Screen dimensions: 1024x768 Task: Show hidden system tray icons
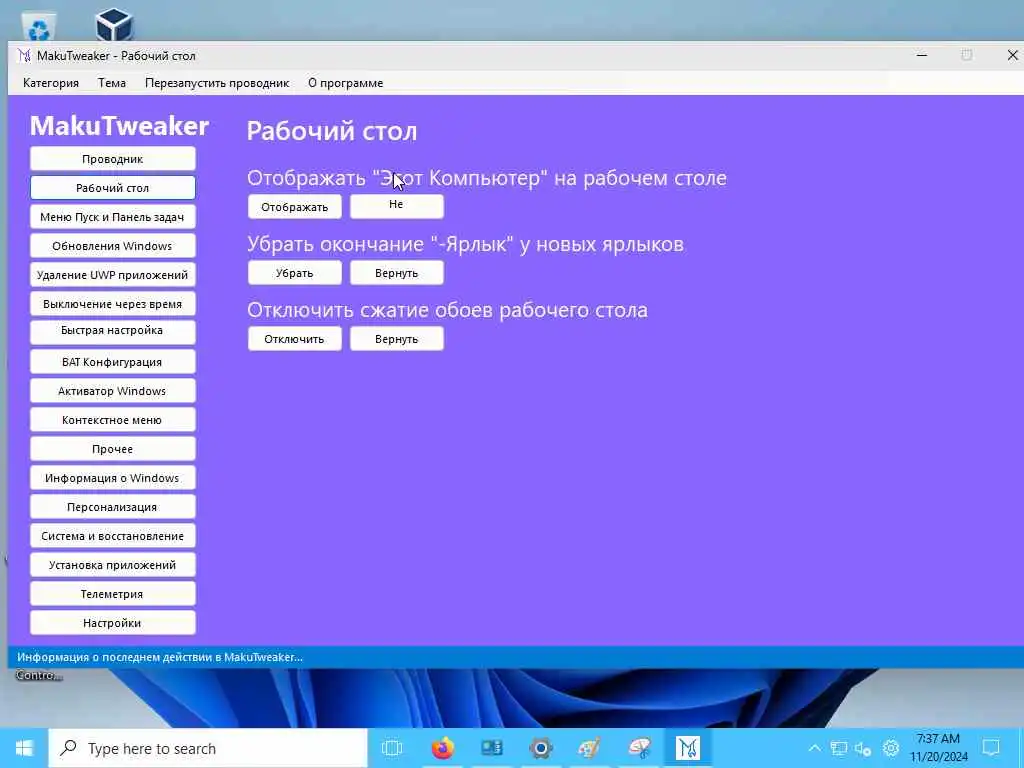[814, 748]
